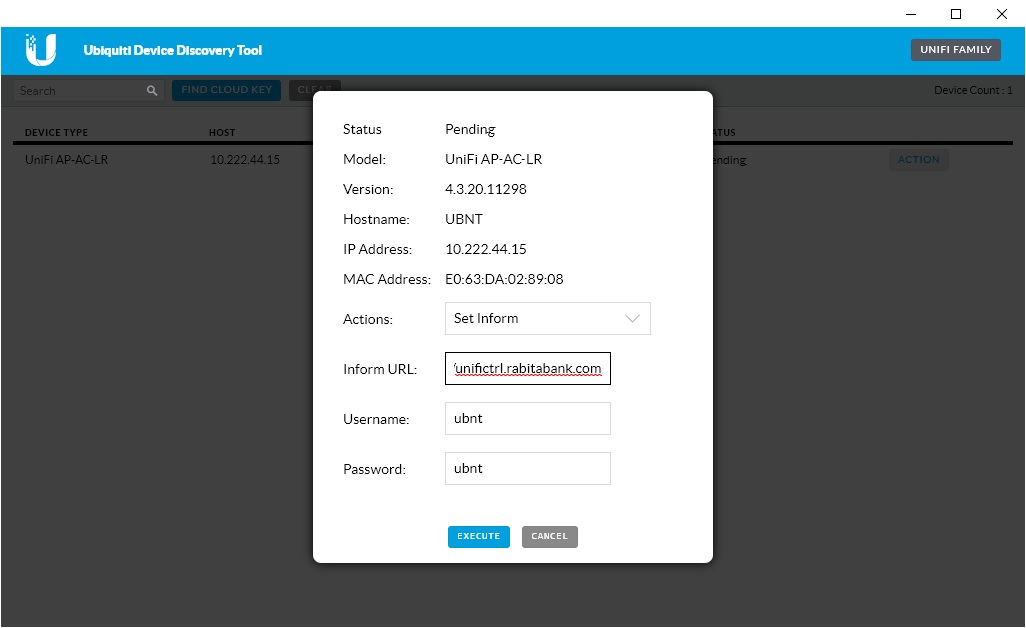Click the search magnifier icon

152,91
